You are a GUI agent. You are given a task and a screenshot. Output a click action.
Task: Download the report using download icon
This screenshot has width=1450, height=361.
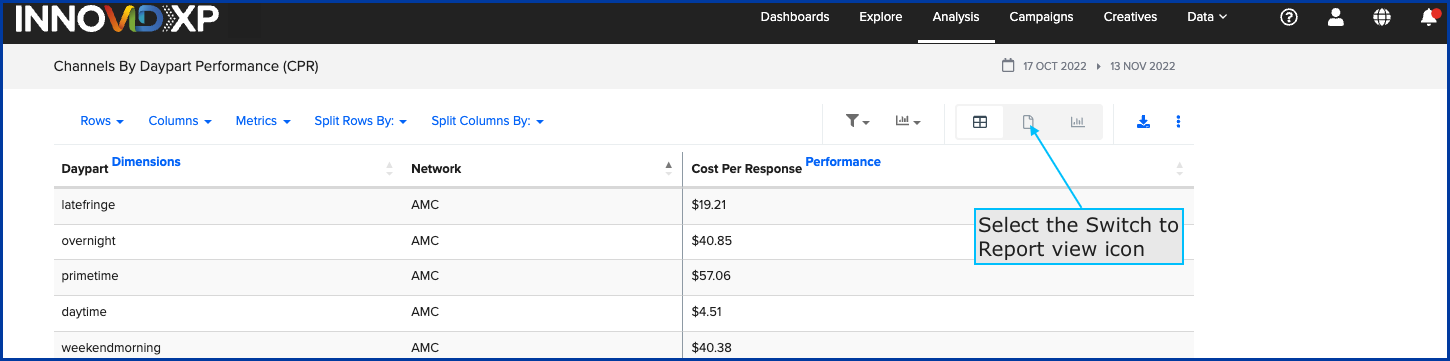(x=1144, y=121)
